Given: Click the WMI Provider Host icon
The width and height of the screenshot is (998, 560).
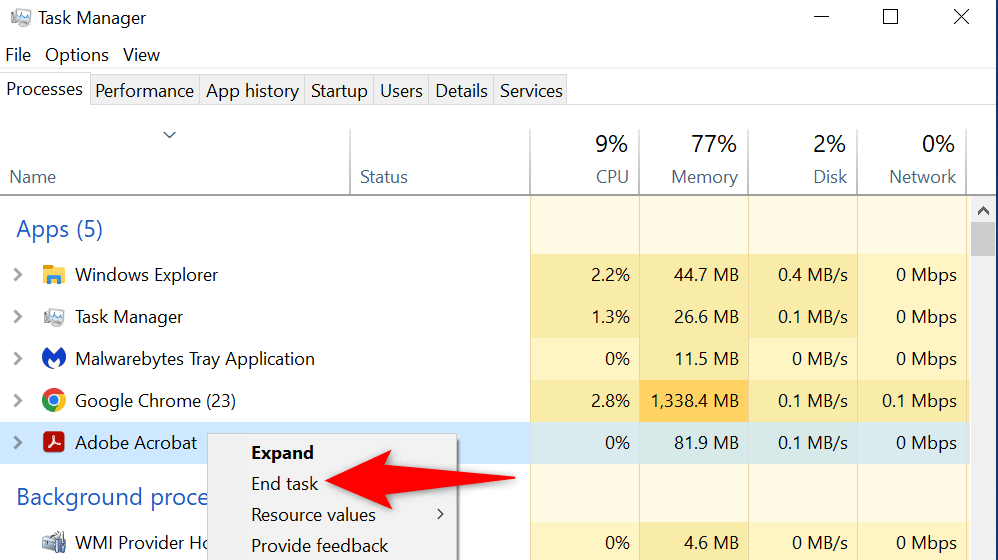Looking at the screenshot, I should tap(53, 542).
